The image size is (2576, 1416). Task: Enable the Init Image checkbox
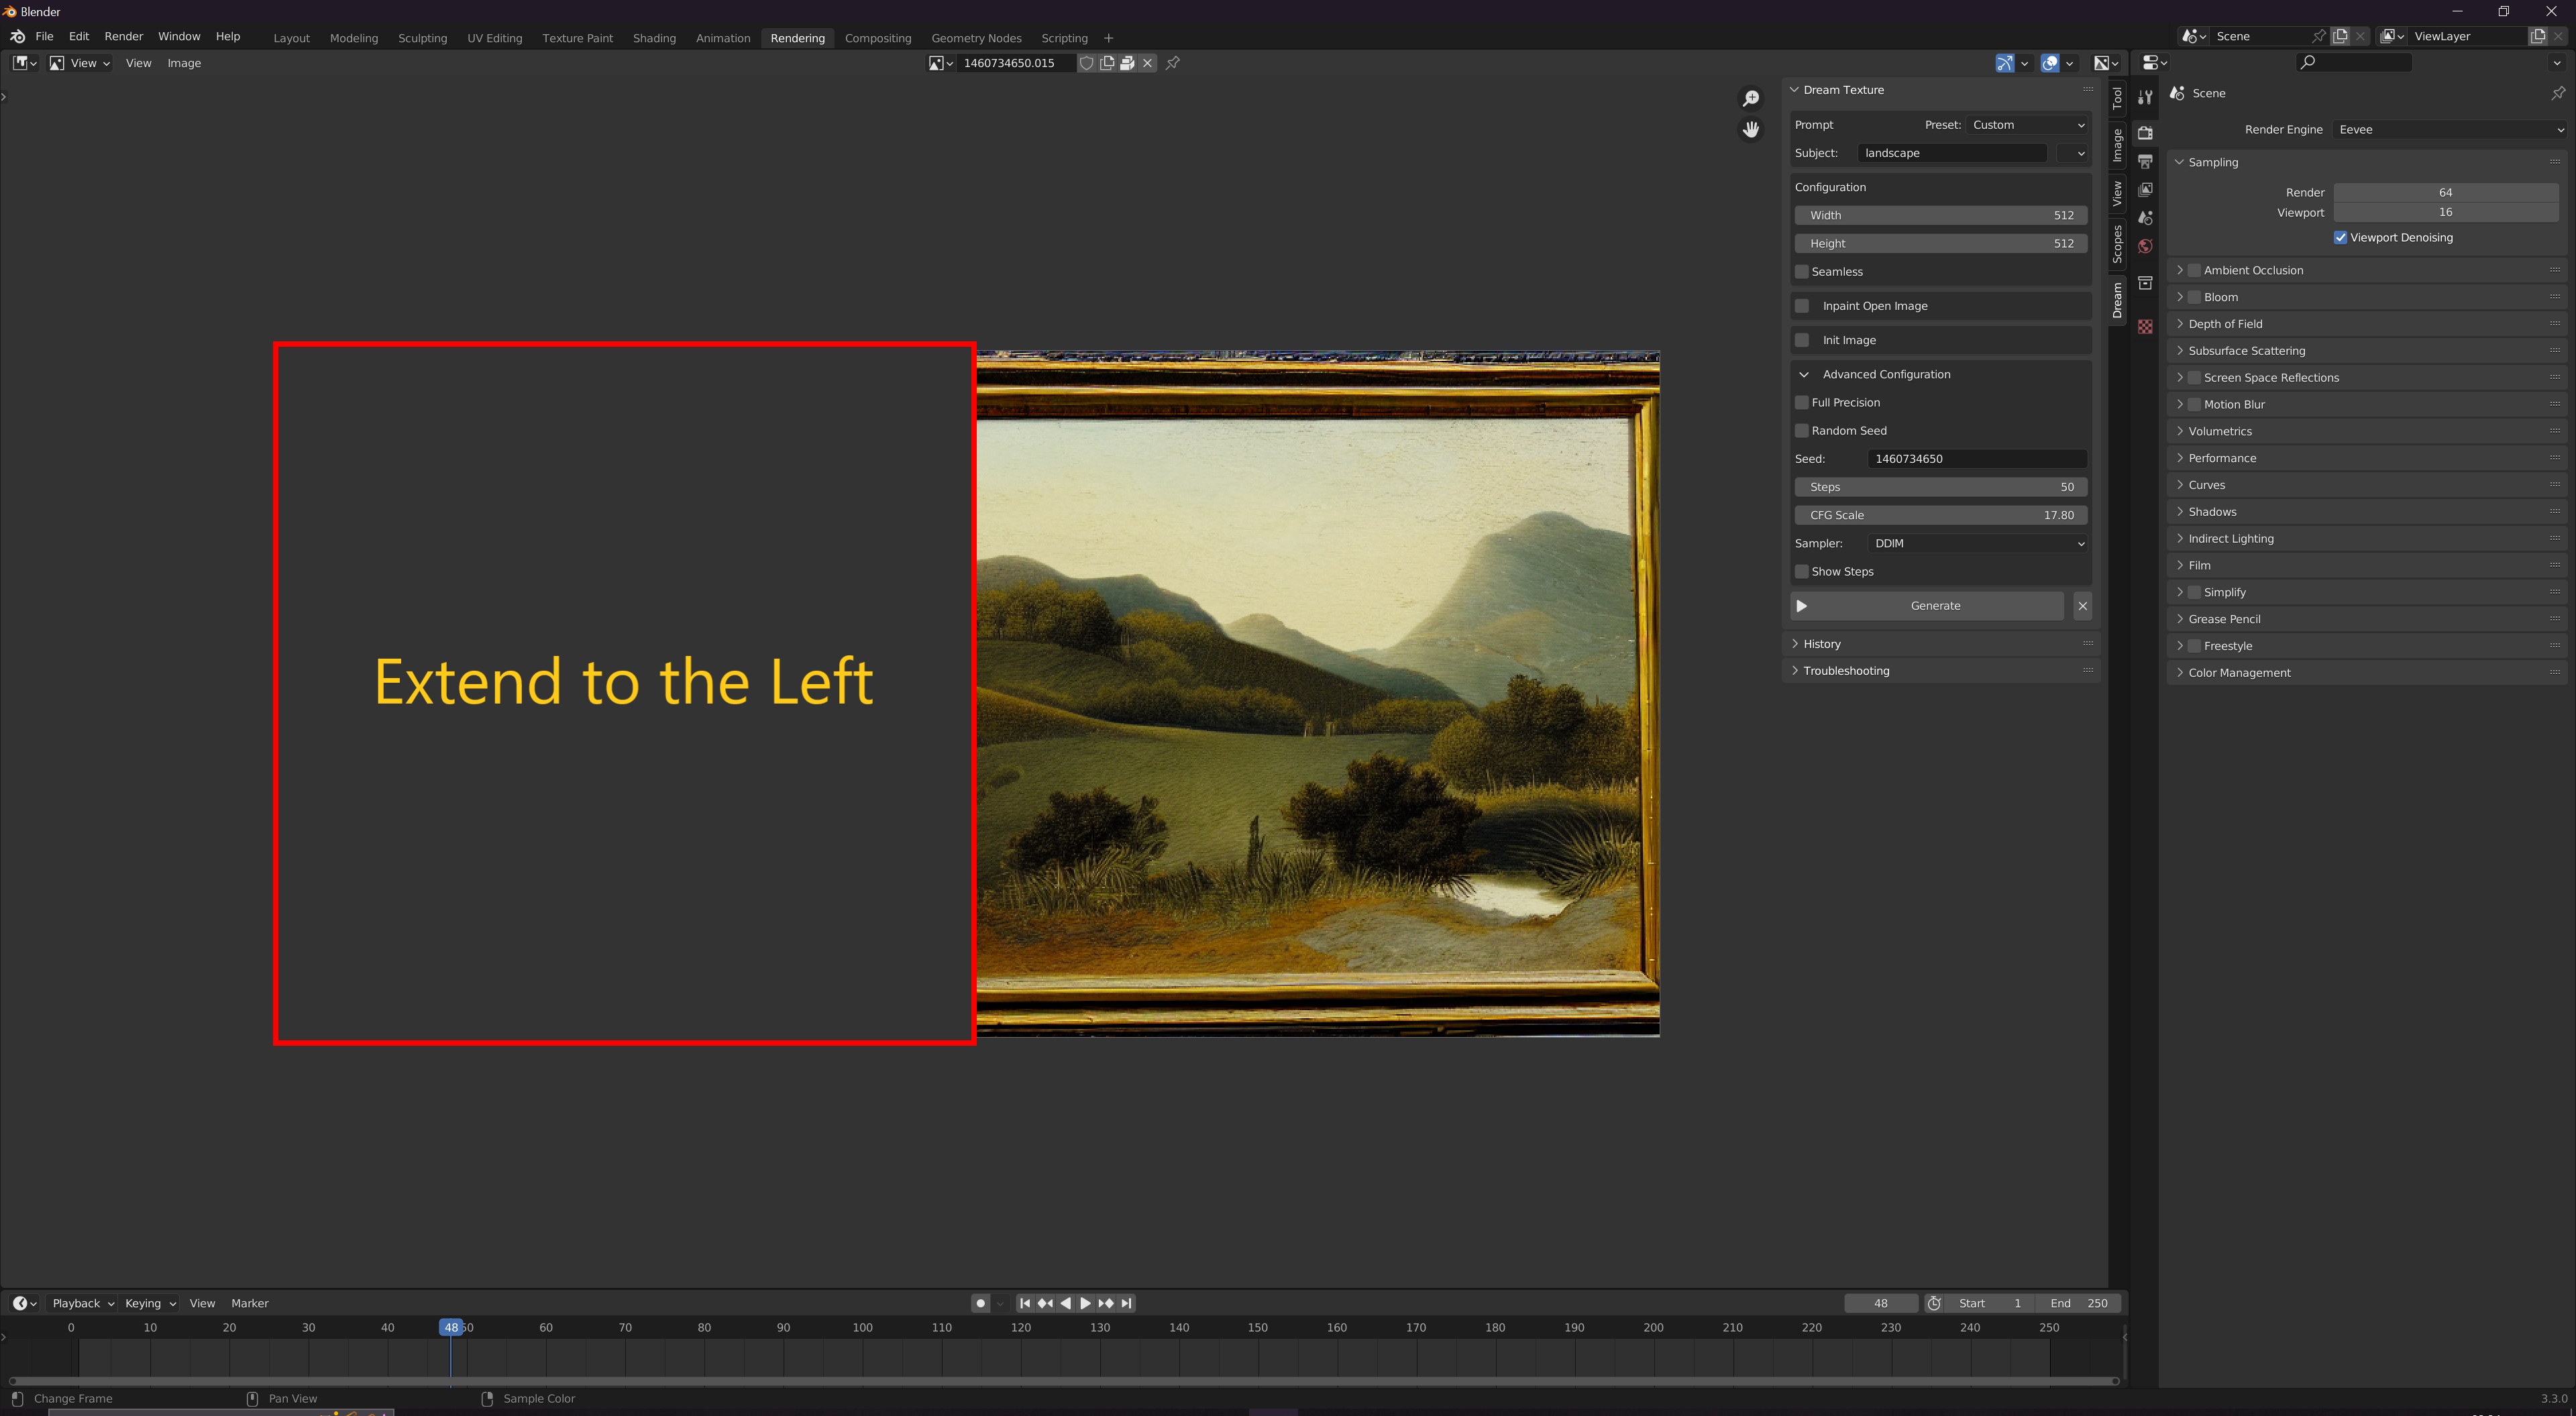[x=1802, y=340]
